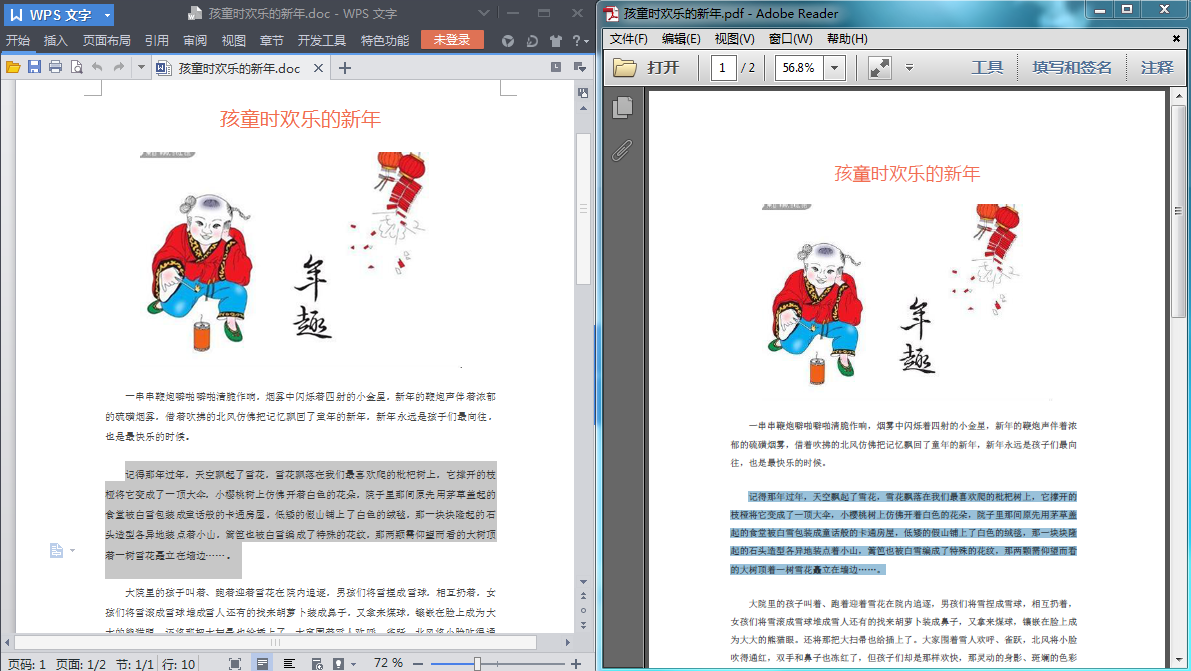Click the Save icon in WPS toolbar
1191x671 pixels.
pos(34,67)
